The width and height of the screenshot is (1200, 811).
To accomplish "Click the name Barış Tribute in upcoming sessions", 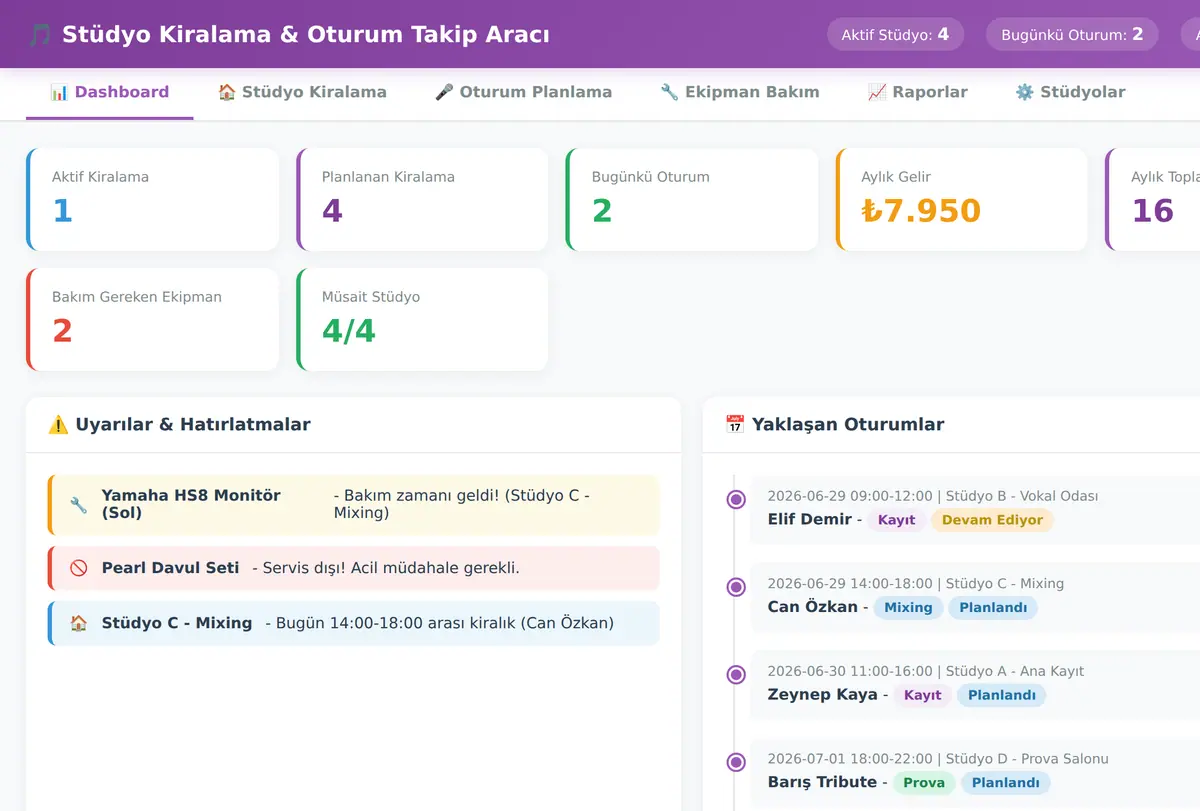I will pyautogui.click(x=822, y=782).
